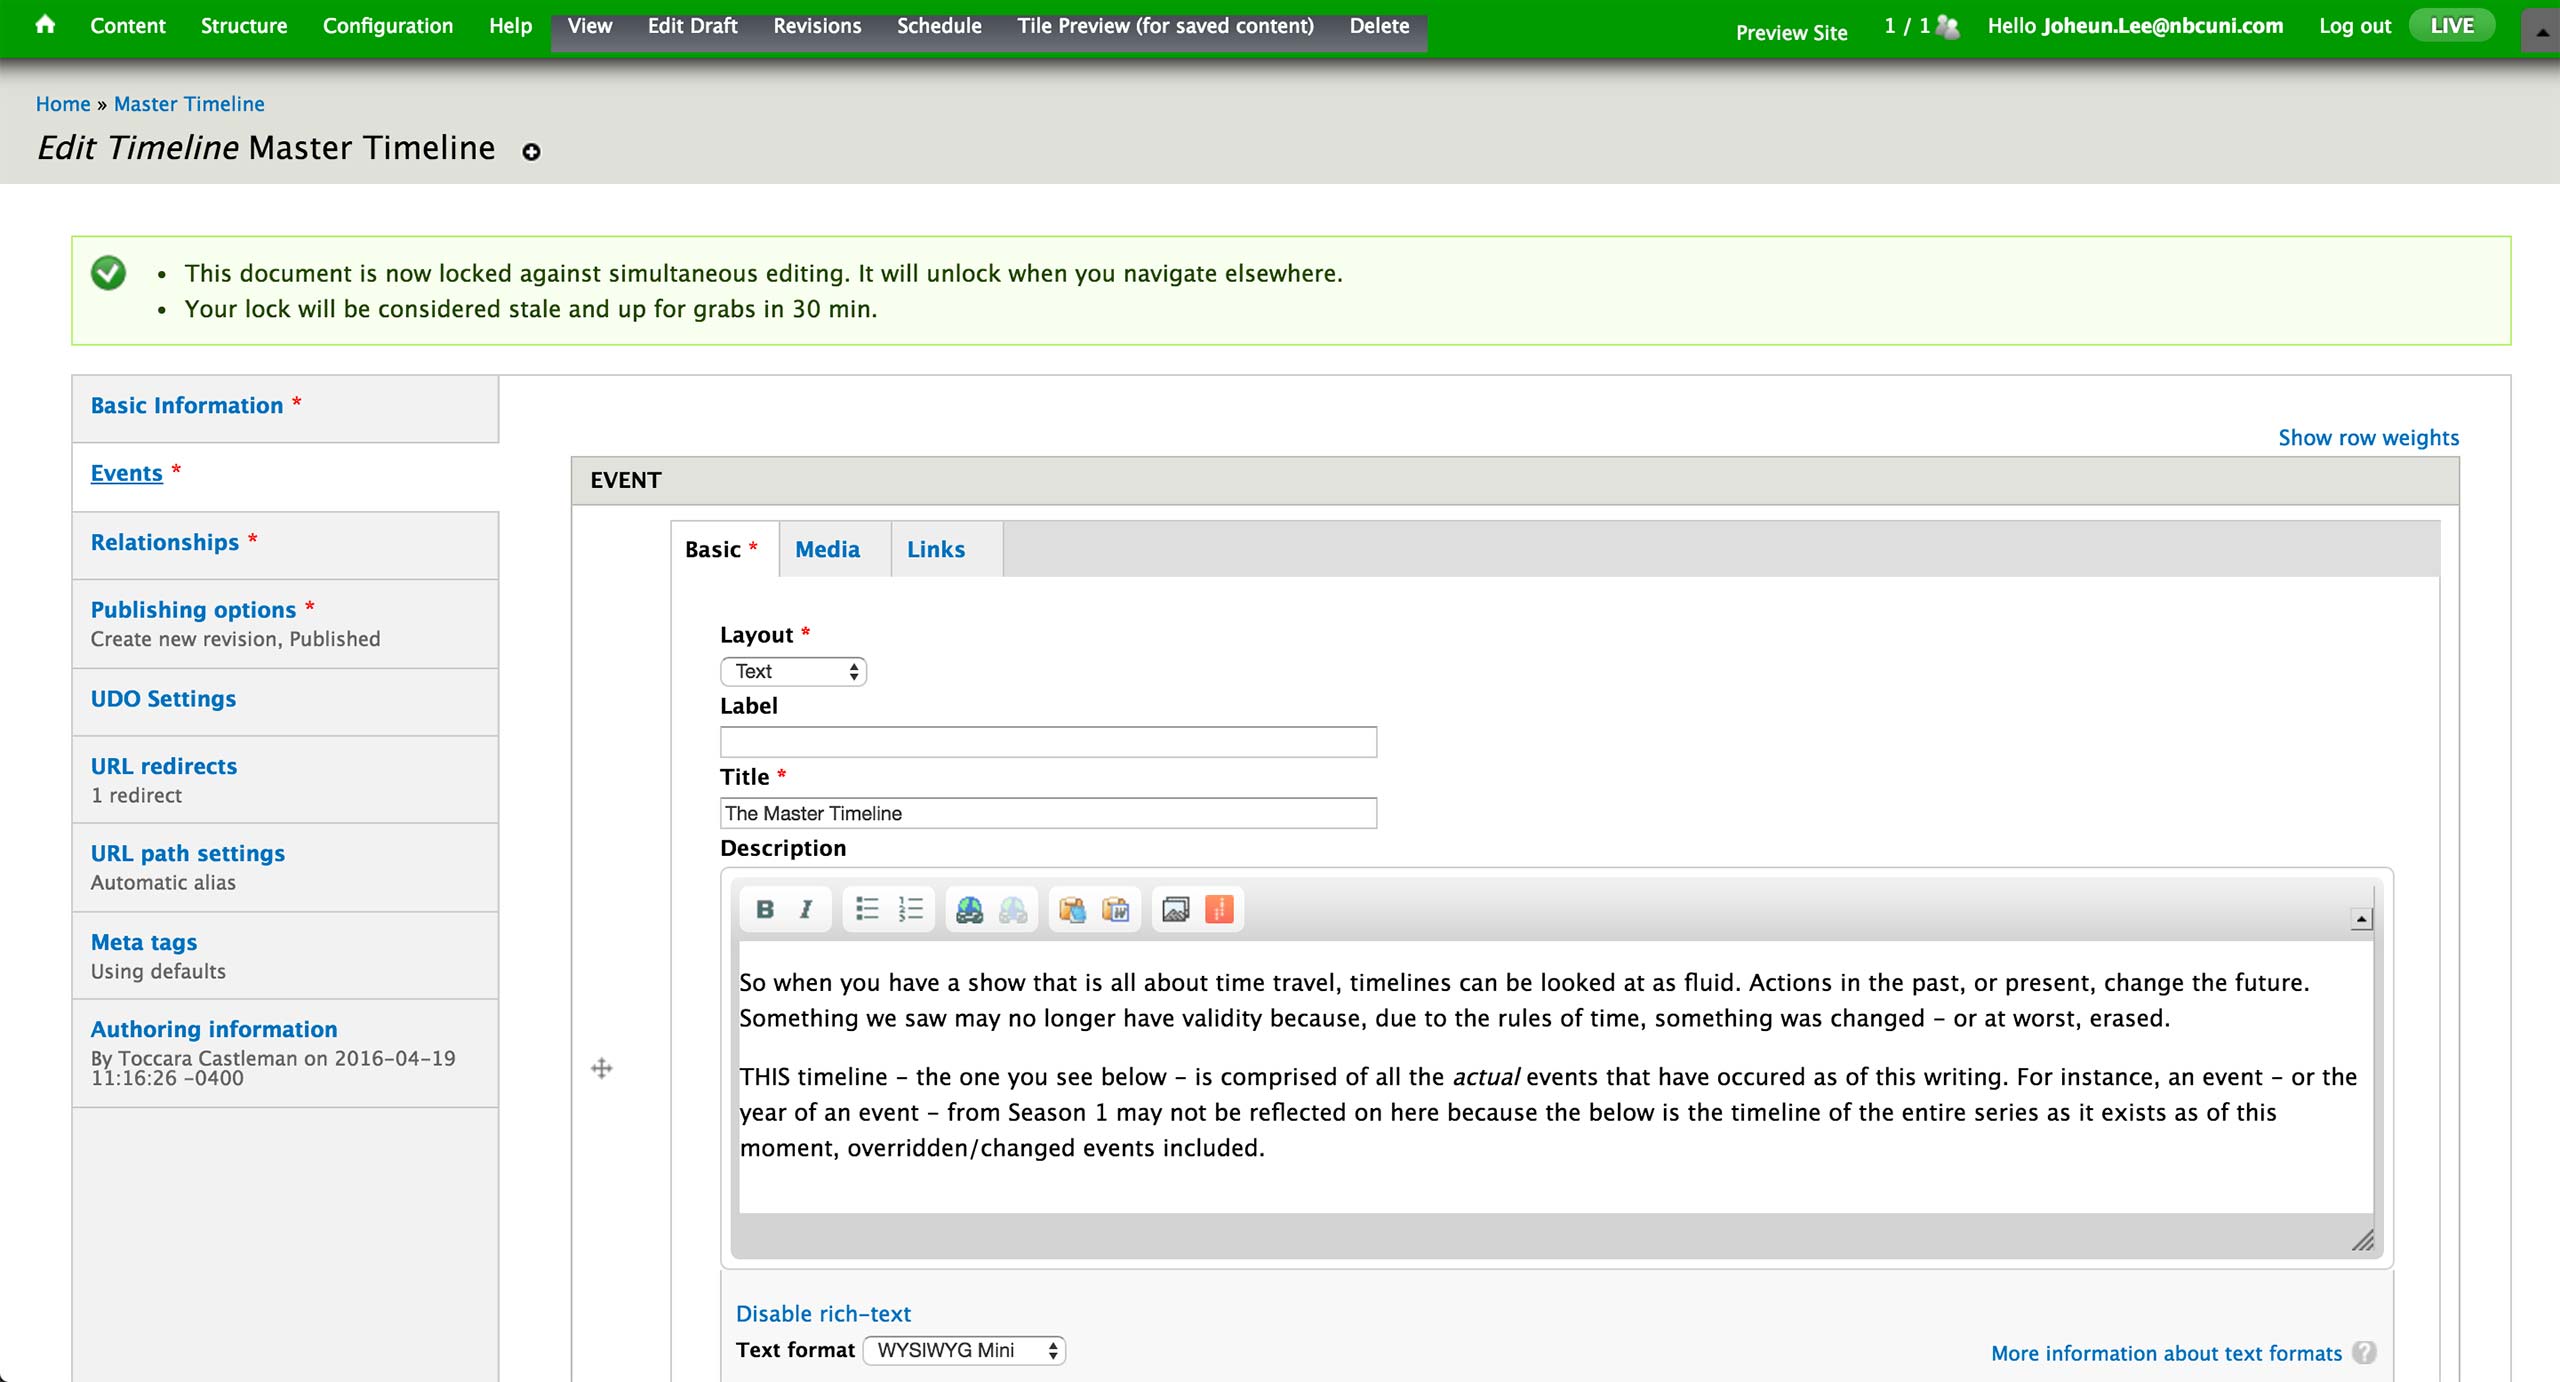Collapse the admin menu corner arrow
The height and width of the screenshot is (1382, 2560).
(2541, 31)
